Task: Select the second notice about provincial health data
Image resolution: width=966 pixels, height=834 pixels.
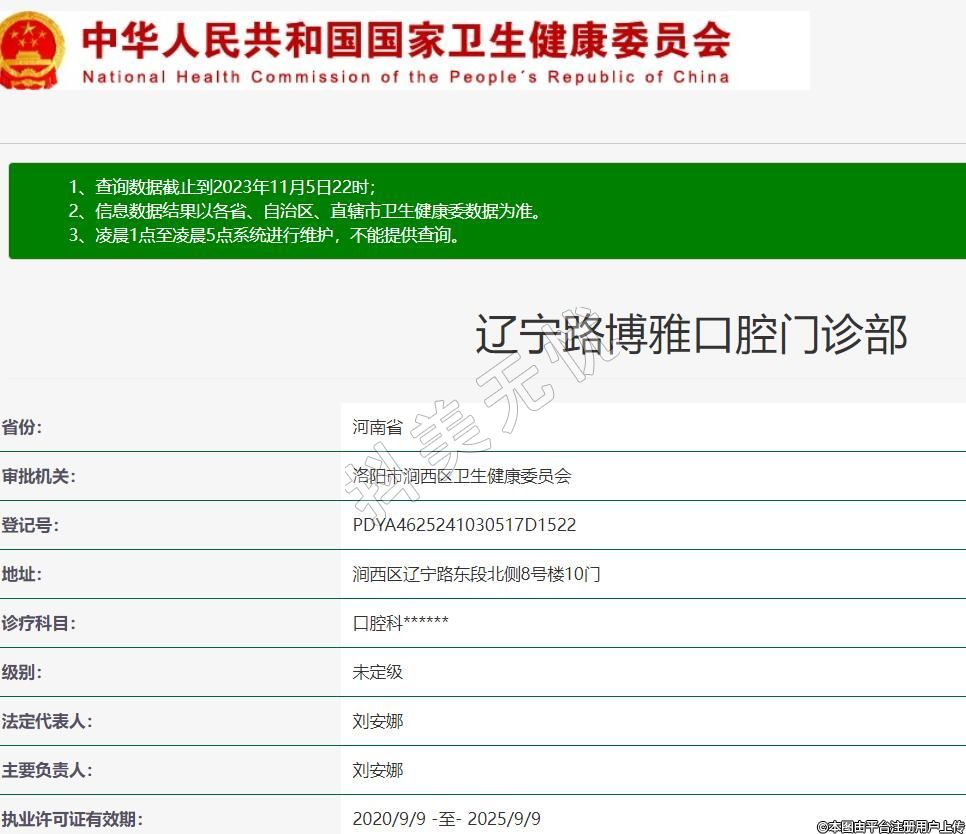Action: [305, 211]
